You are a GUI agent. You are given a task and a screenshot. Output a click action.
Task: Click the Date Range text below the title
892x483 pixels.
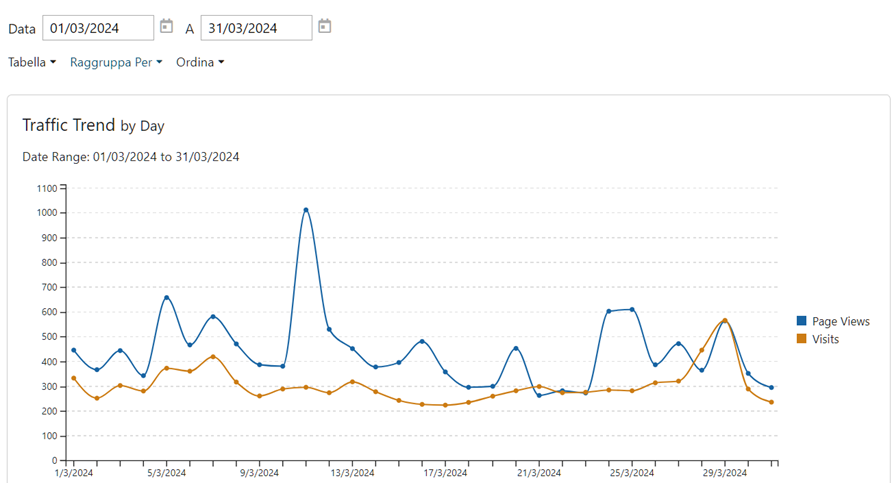pyautogui.click(x=130, y=157)
